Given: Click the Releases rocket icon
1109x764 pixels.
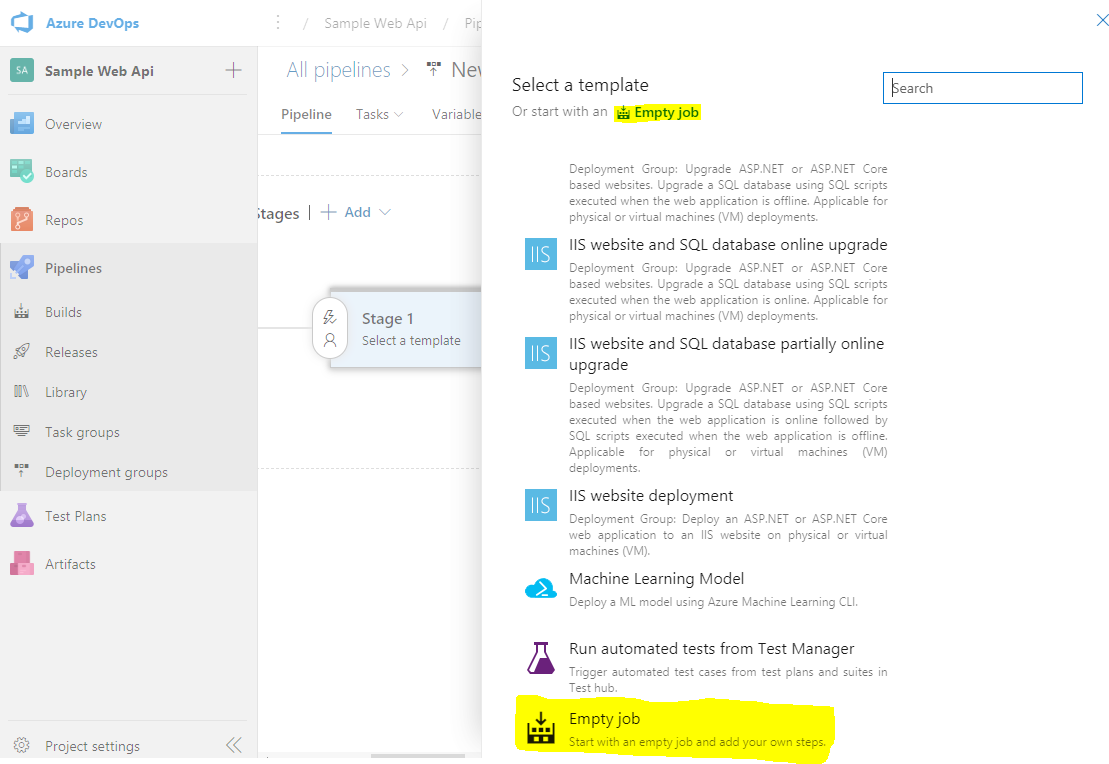Looking at the screenshot, I should (22, 352).
